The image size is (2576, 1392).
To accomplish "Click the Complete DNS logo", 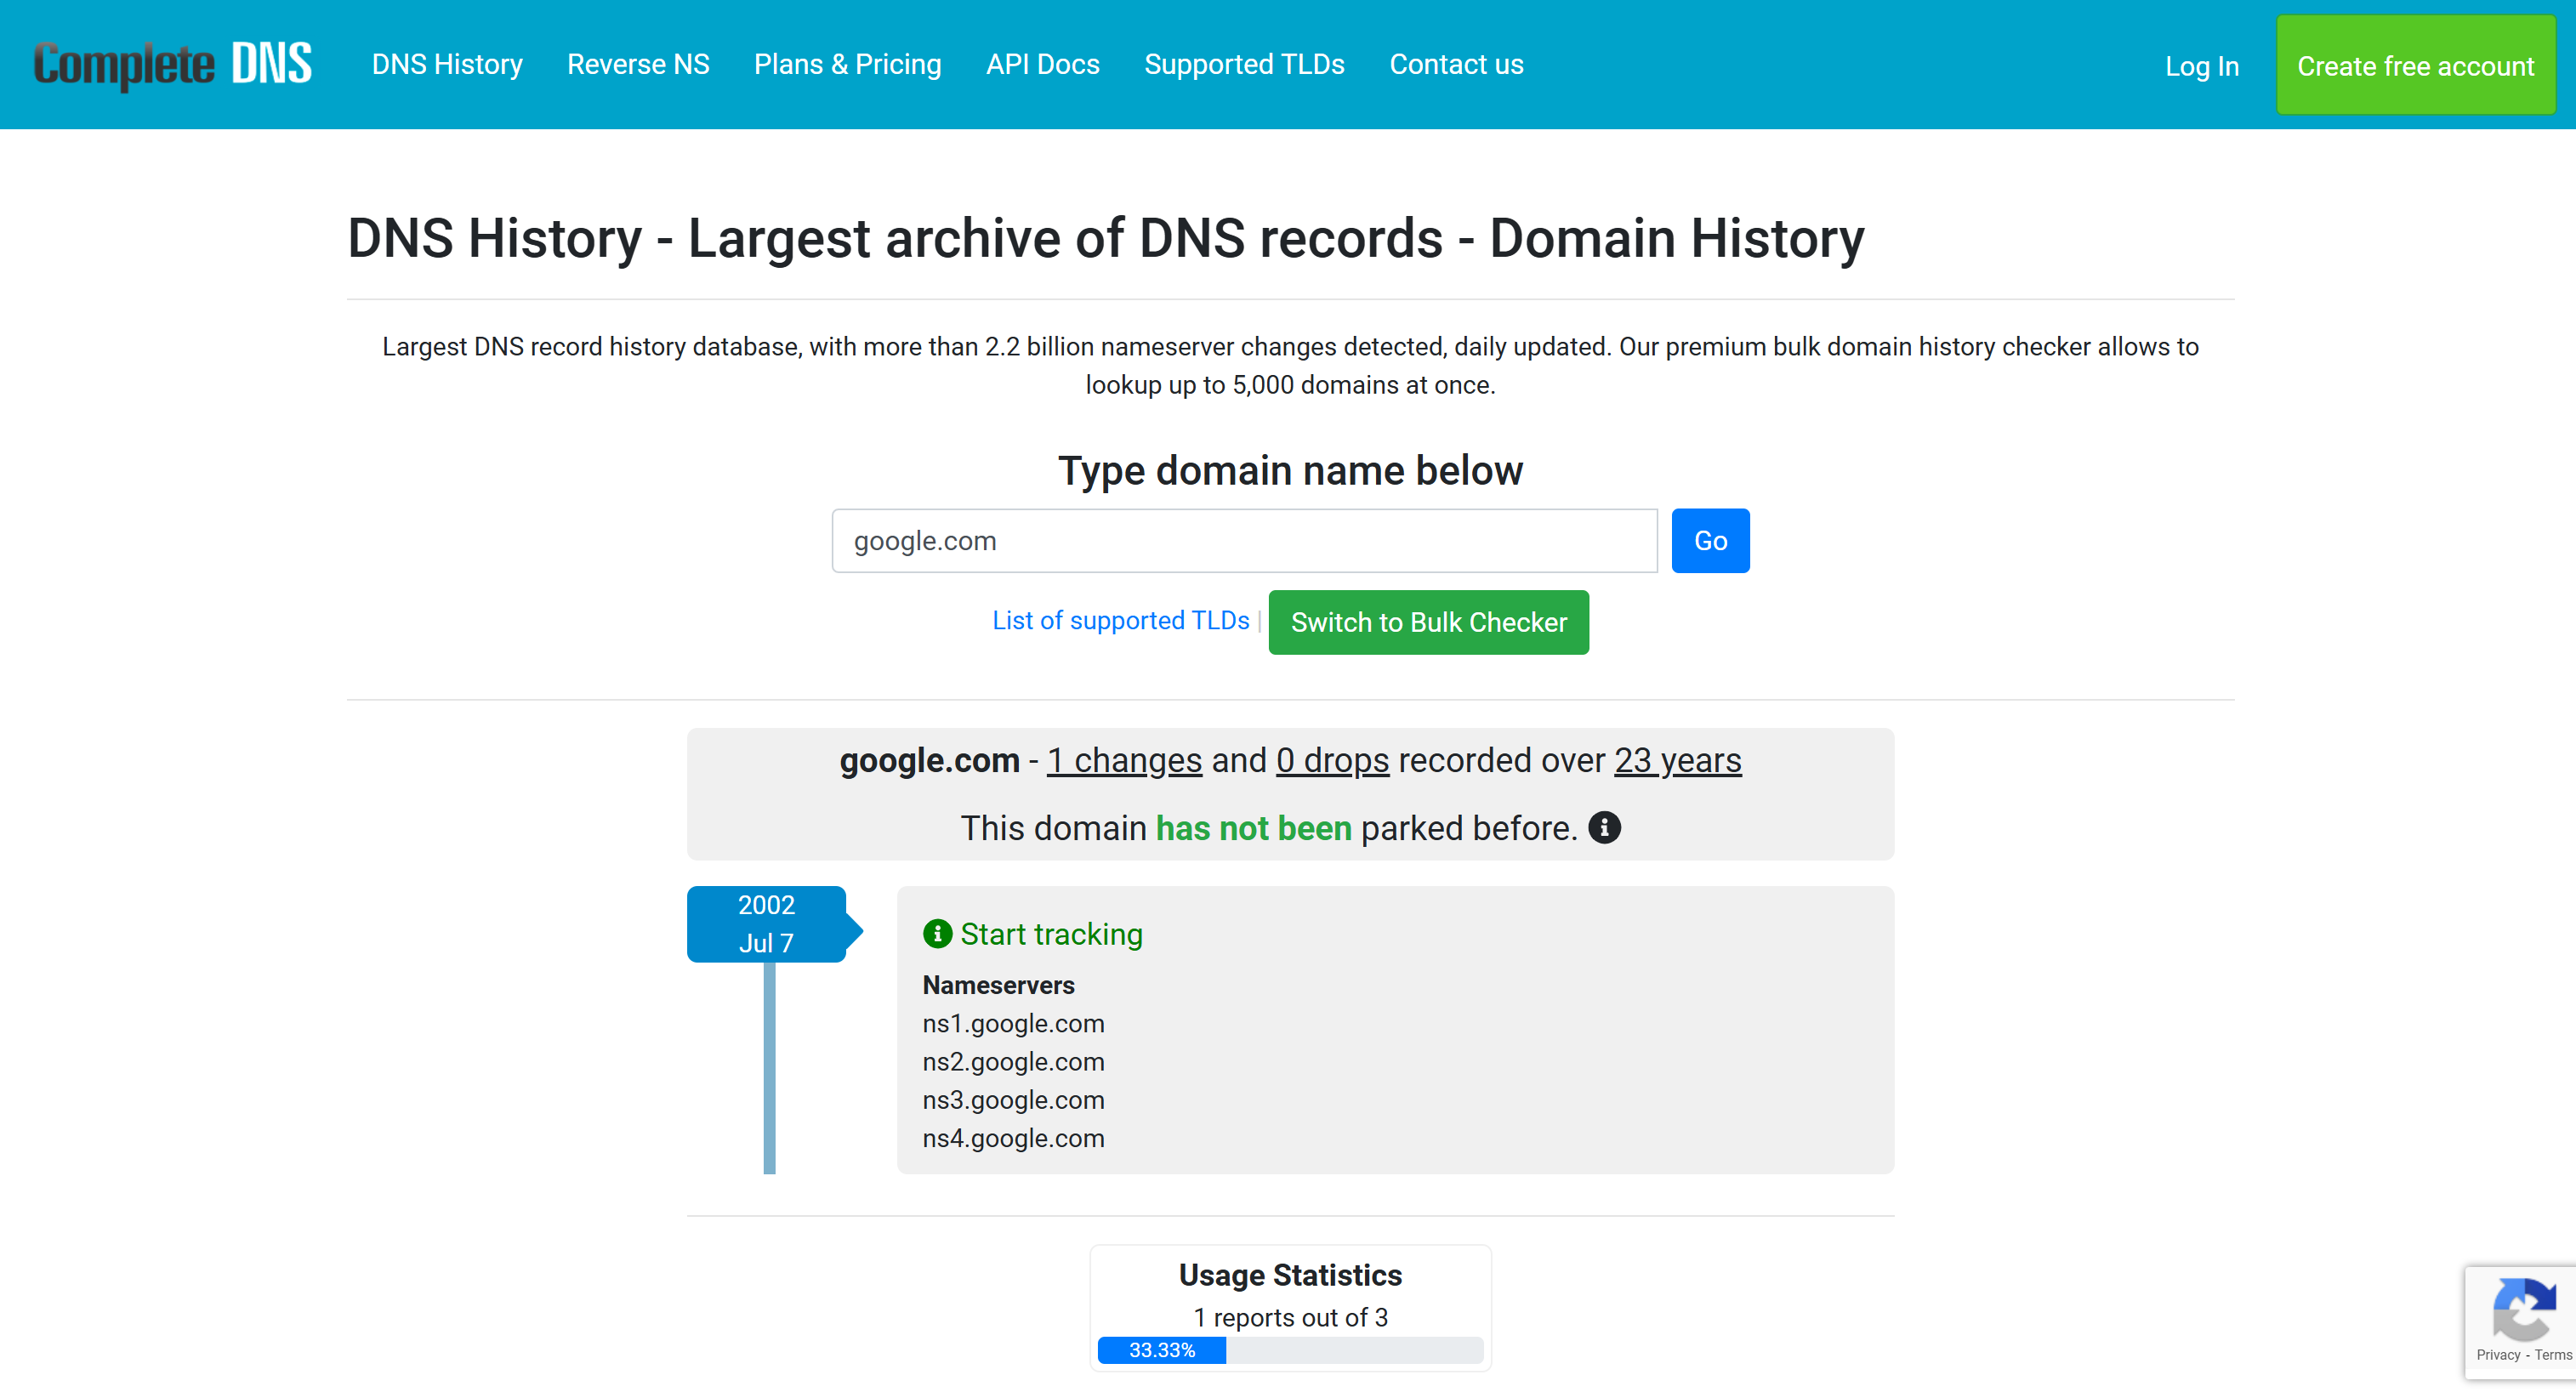I will point(172,64).
